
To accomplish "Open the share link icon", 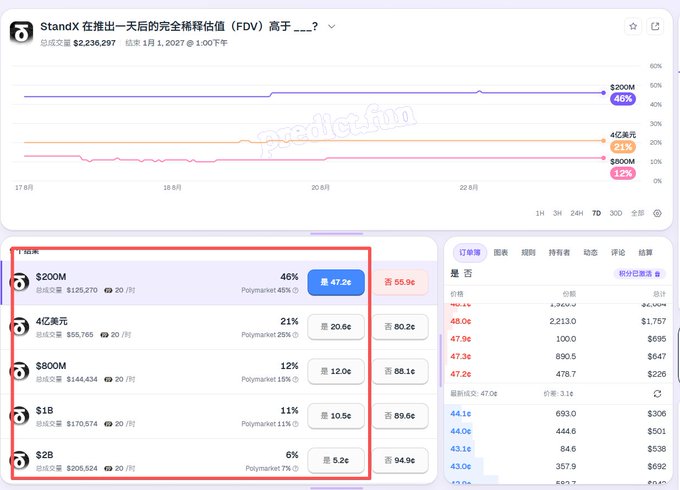I will pos(655,26).
